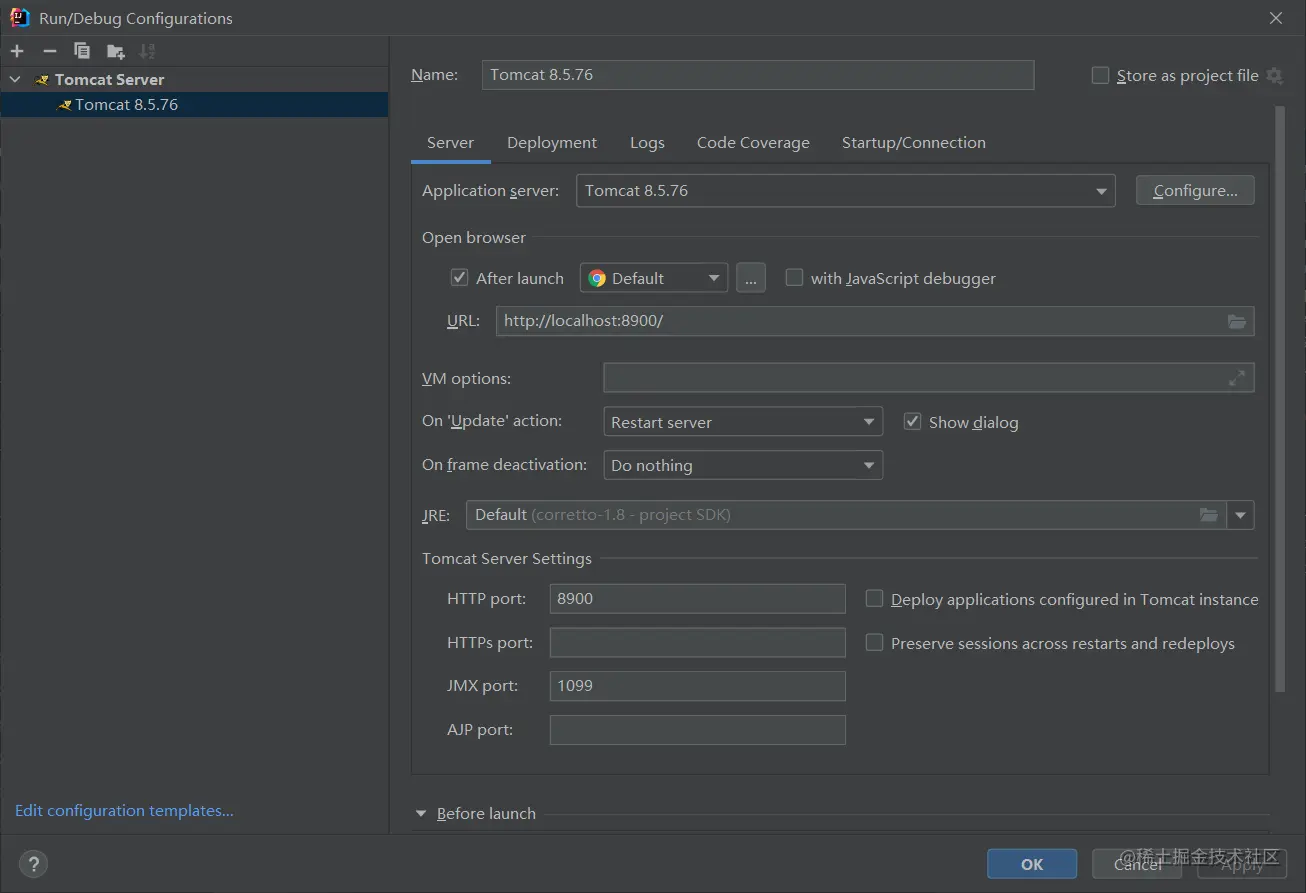The width and height of the screenshot is (1306, 893).
Task: Sort configurations alphabetically icon
Action: pos(148,51)
